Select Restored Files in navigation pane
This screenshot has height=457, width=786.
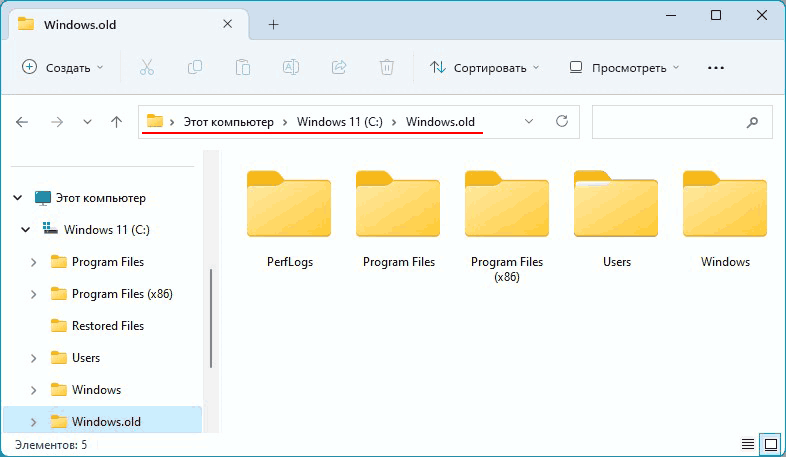pyautogui.click(x=108, y=326)
